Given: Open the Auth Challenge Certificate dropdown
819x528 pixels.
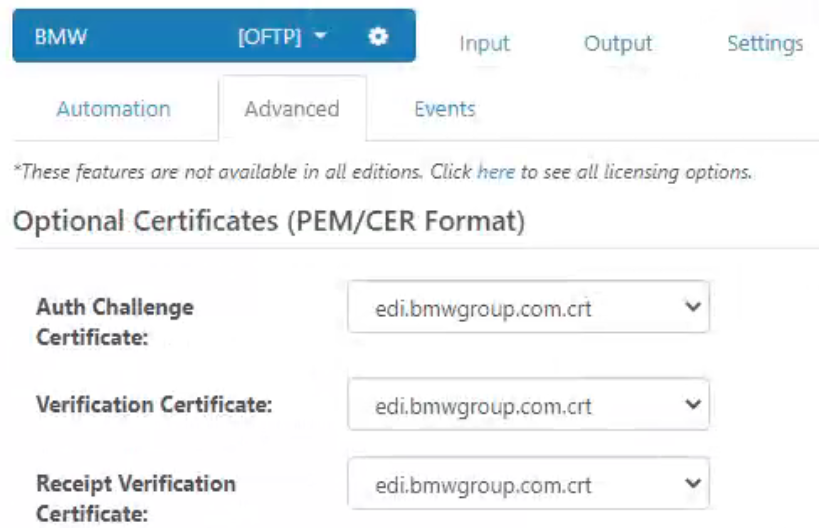Looking at the screenshot, I should coord(528,307).
